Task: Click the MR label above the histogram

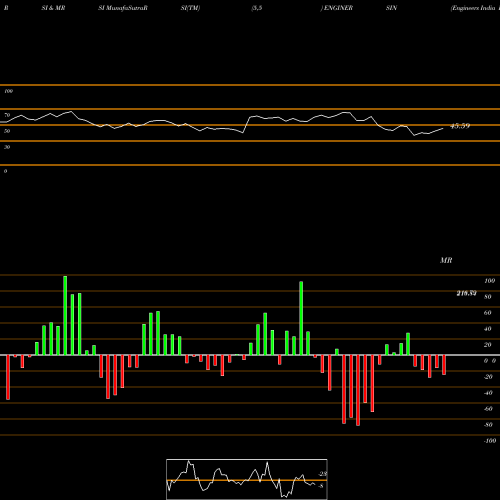Action: [x=446, y=260]
